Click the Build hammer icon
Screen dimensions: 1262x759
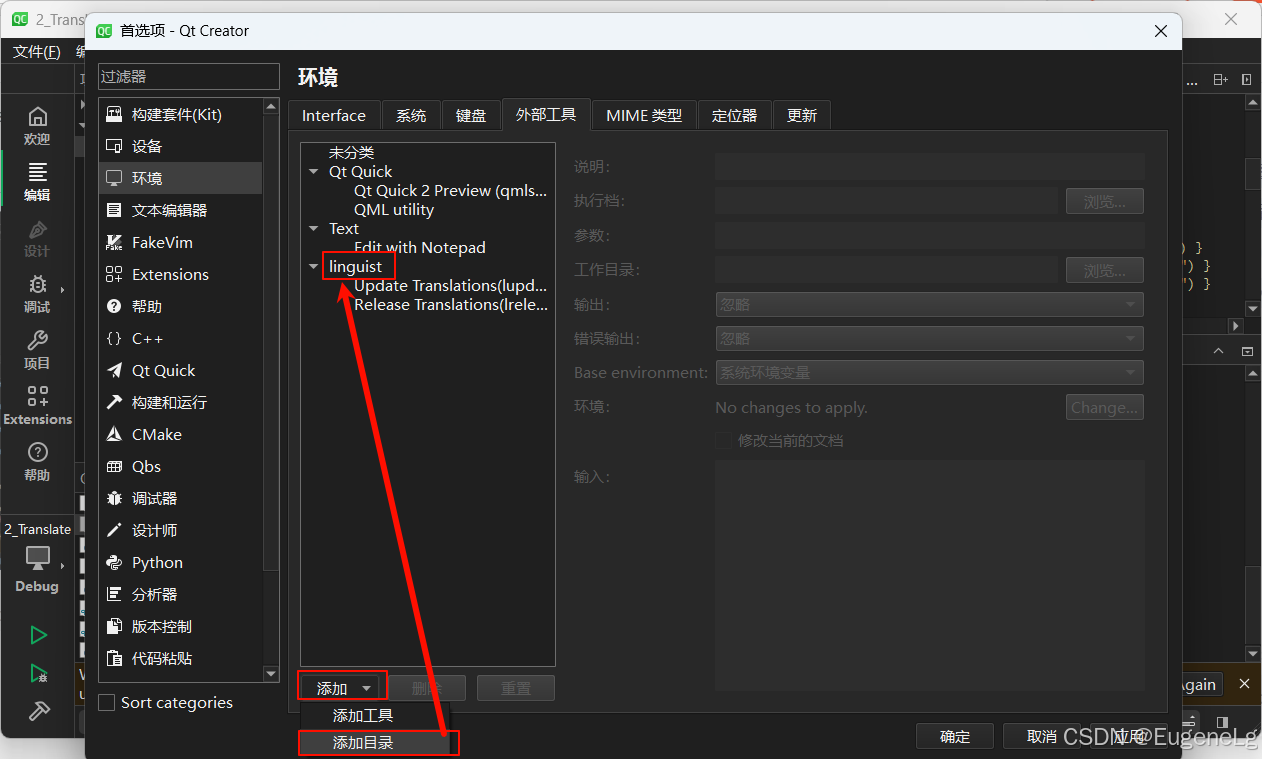(38, 711)
